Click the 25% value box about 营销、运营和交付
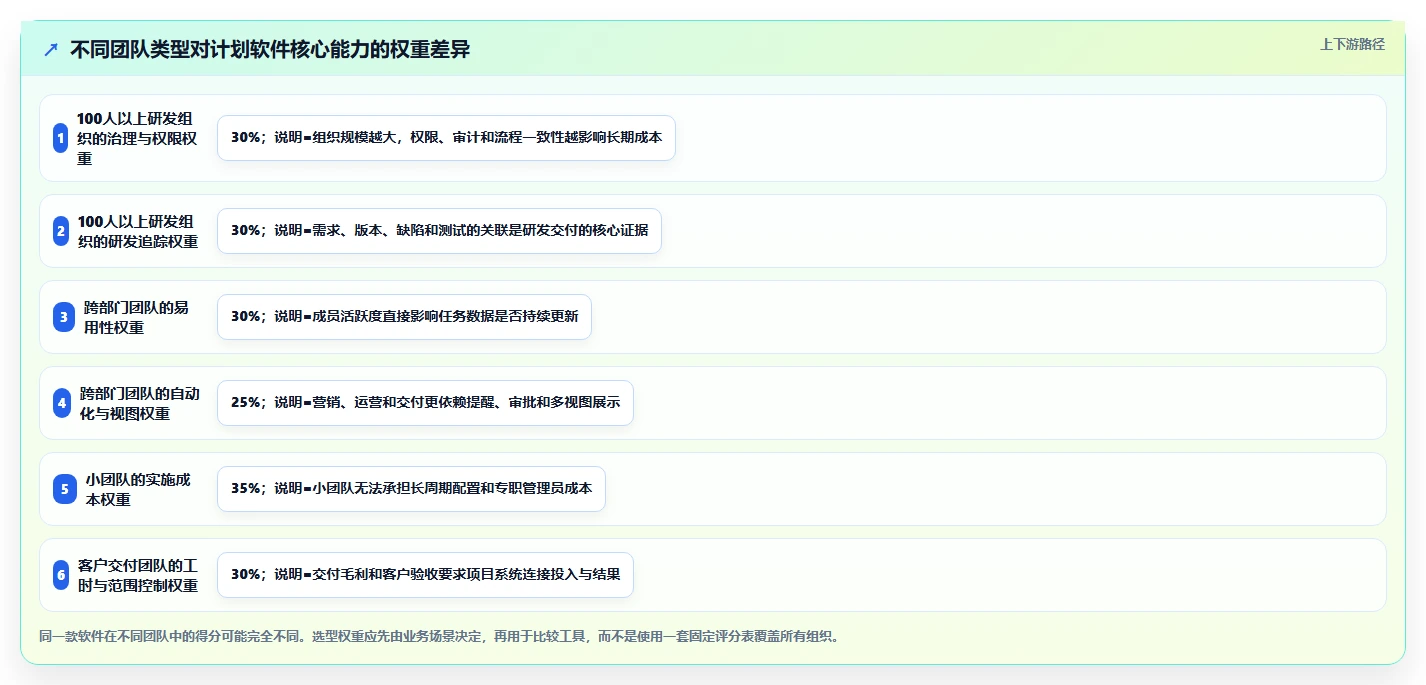 [425, 403]
